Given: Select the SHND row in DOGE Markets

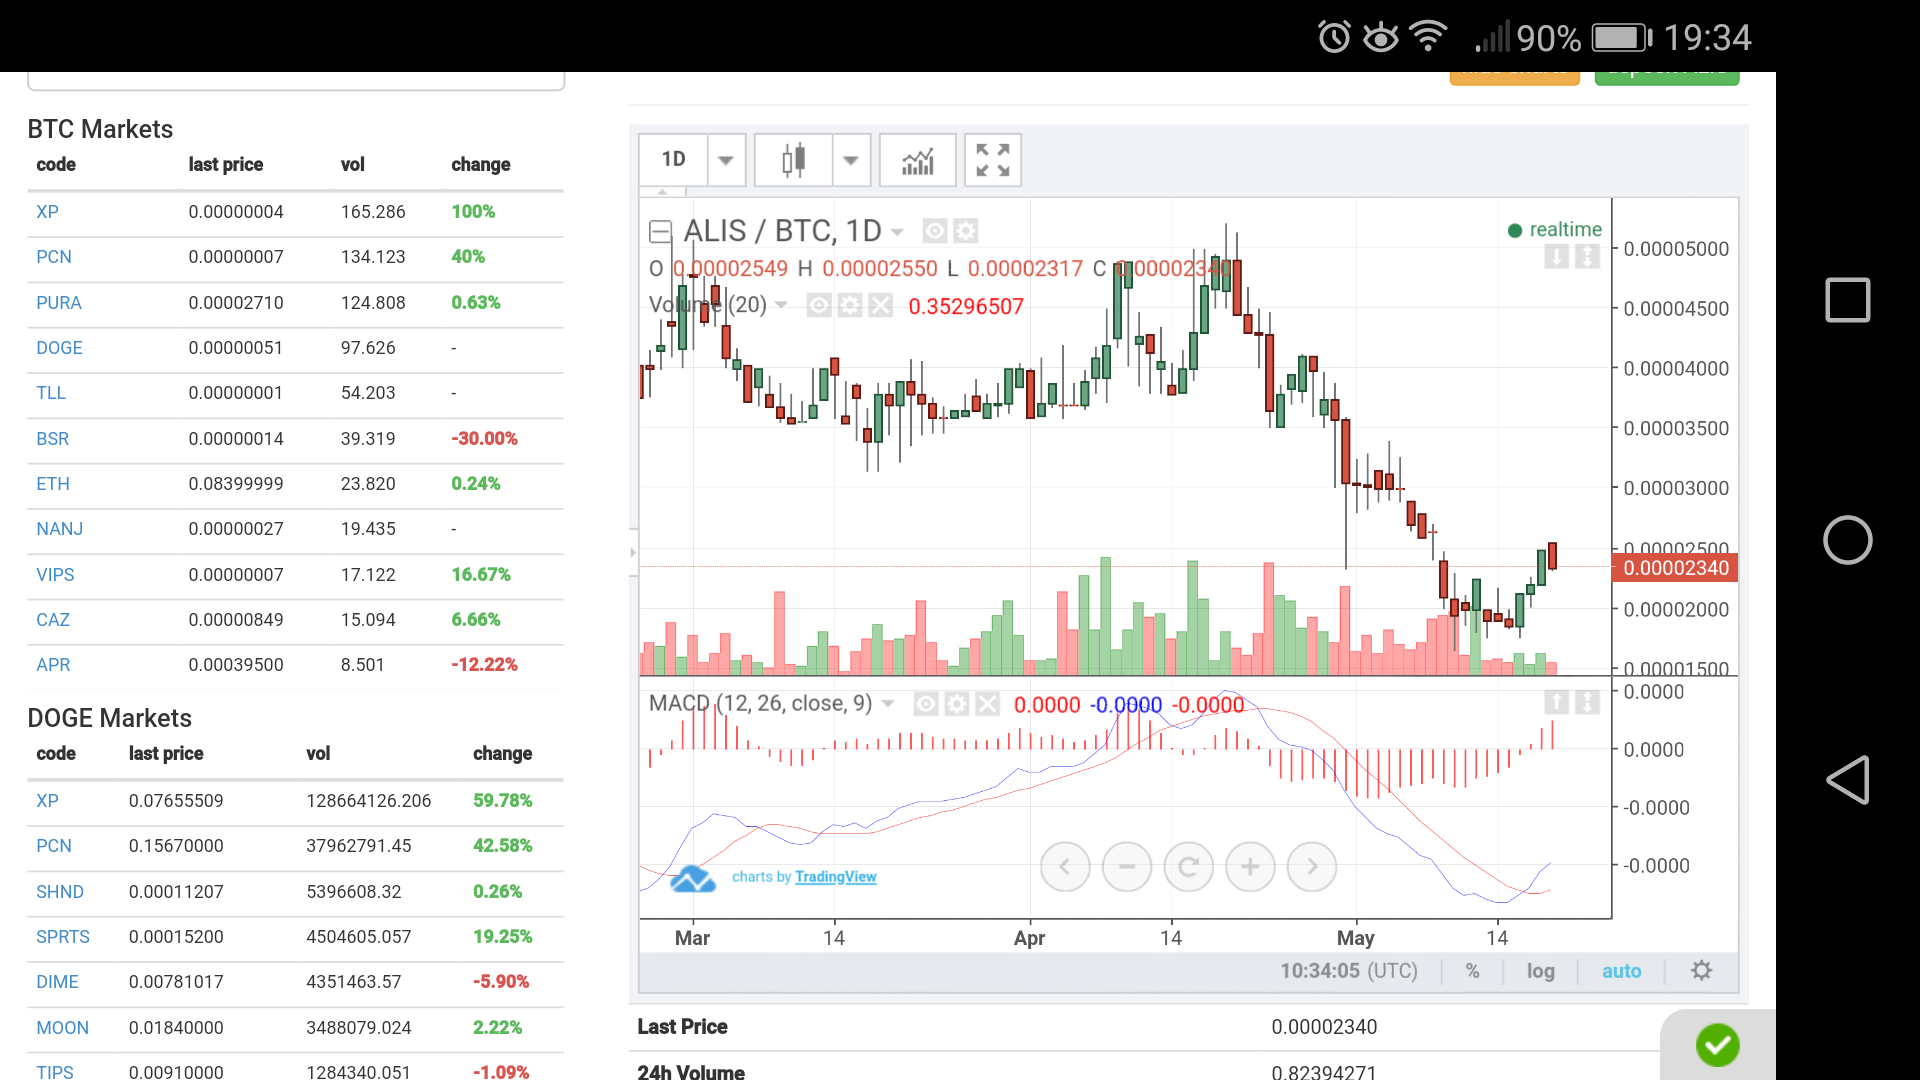Looking at the screenshot, I should pyautogui.click(x=60, y=892).
